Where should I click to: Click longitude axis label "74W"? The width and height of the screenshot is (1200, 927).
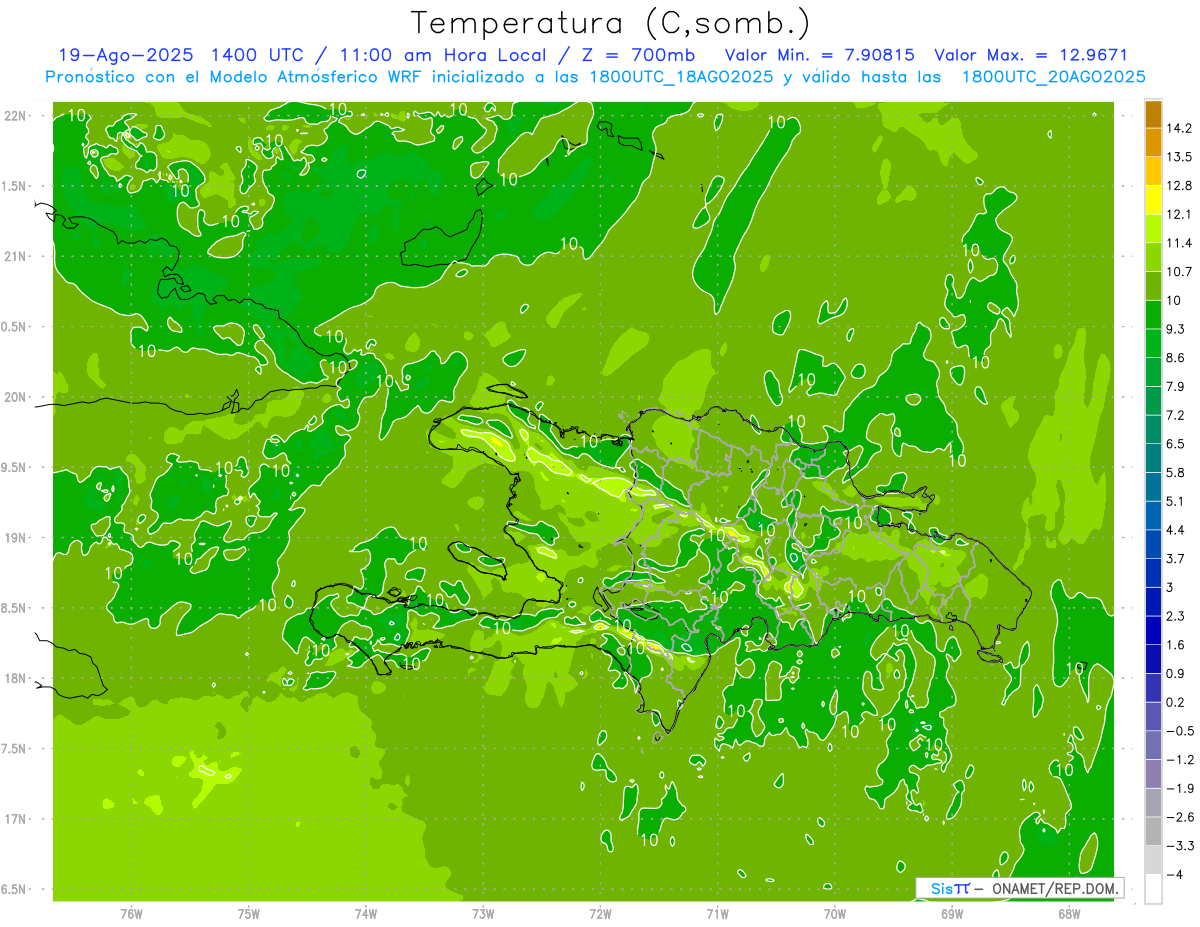tap(366, 913)
